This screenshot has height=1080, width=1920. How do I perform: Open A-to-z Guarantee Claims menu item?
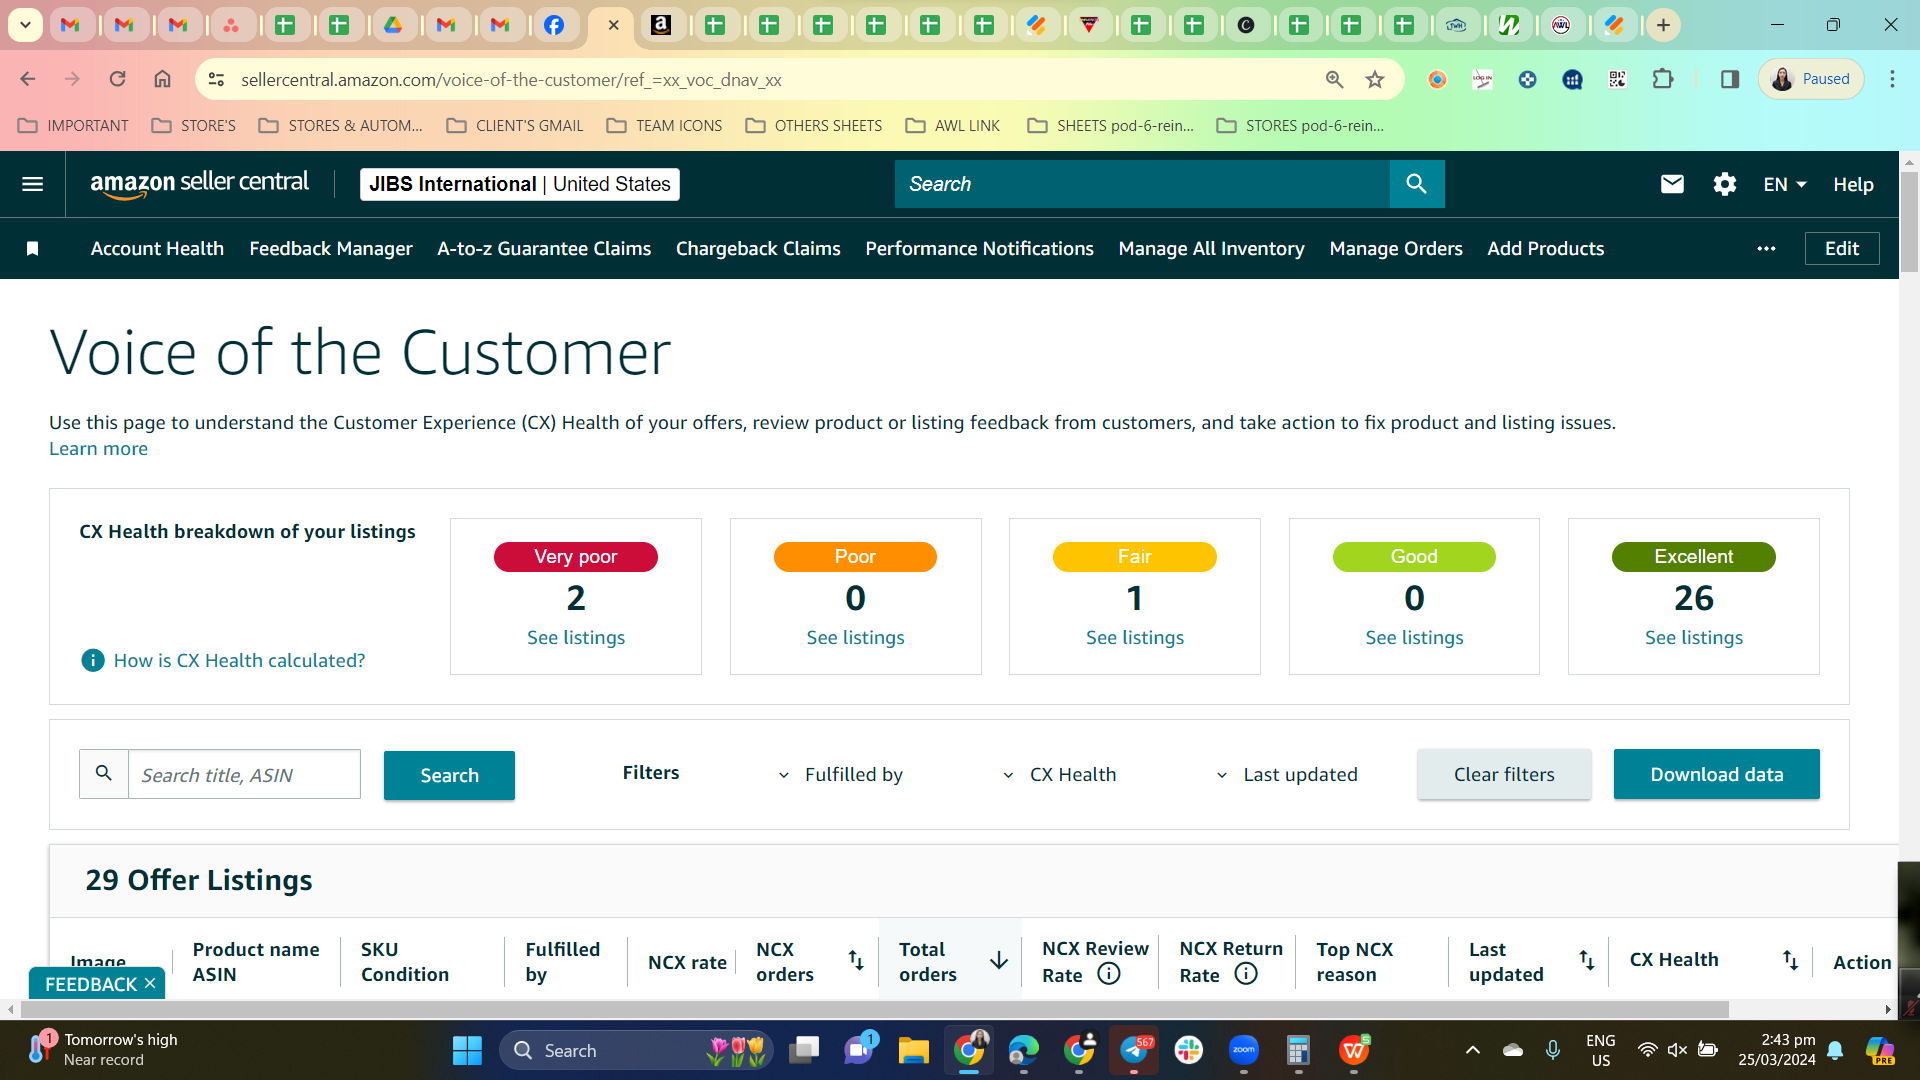[544, 249]
